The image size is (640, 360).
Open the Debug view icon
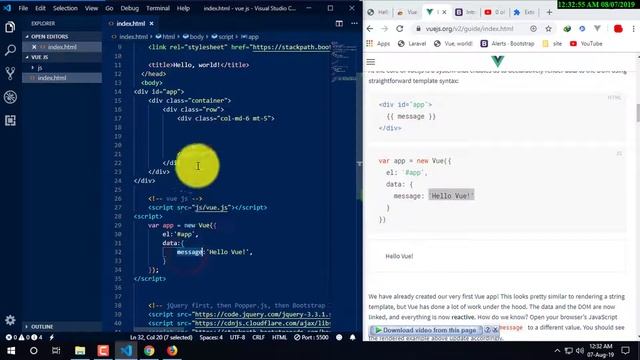(10, 97)
